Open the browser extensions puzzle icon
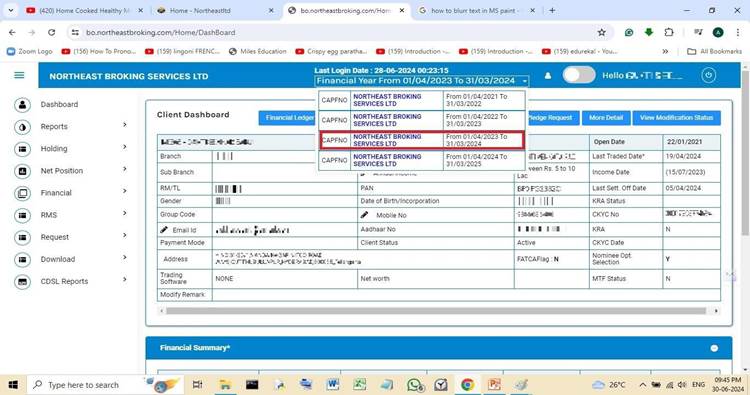 click(669, 33)
